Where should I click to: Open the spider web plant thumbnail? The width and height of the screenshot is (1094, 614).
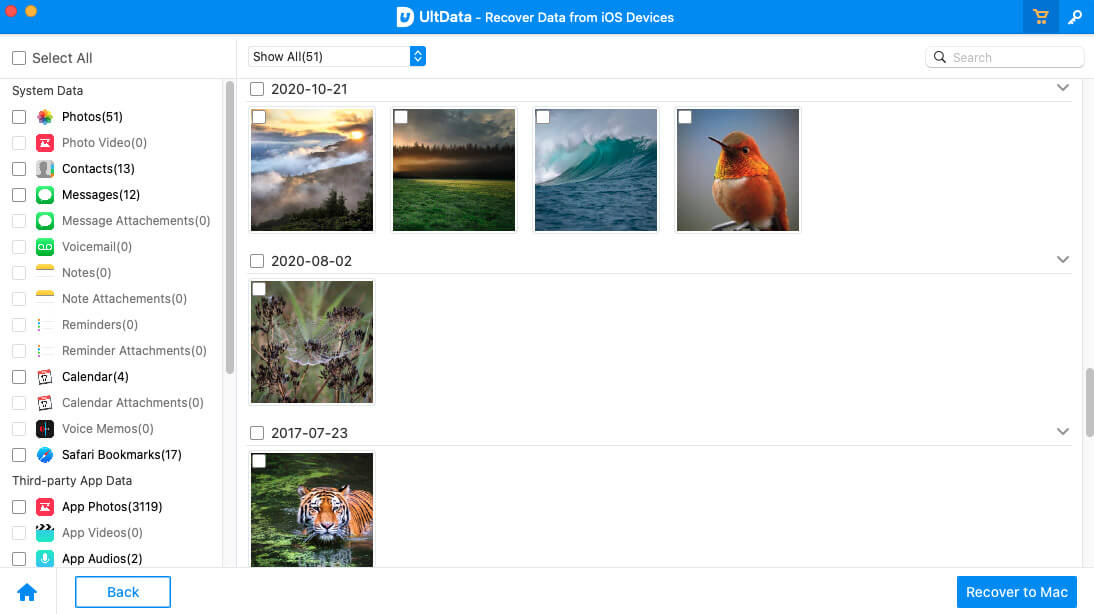click(x=312, y=342)
